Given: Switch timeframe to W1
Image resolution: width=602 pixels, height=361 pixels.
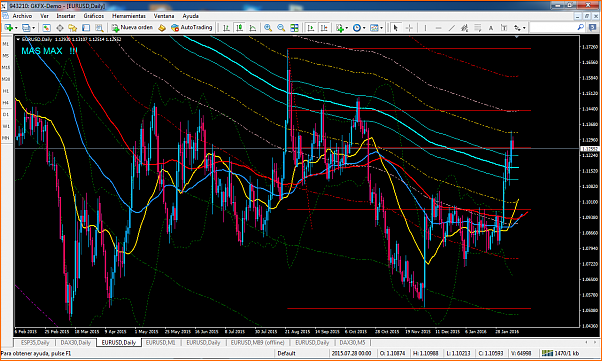Looking at the screenshot, I should tap(6, 126).
